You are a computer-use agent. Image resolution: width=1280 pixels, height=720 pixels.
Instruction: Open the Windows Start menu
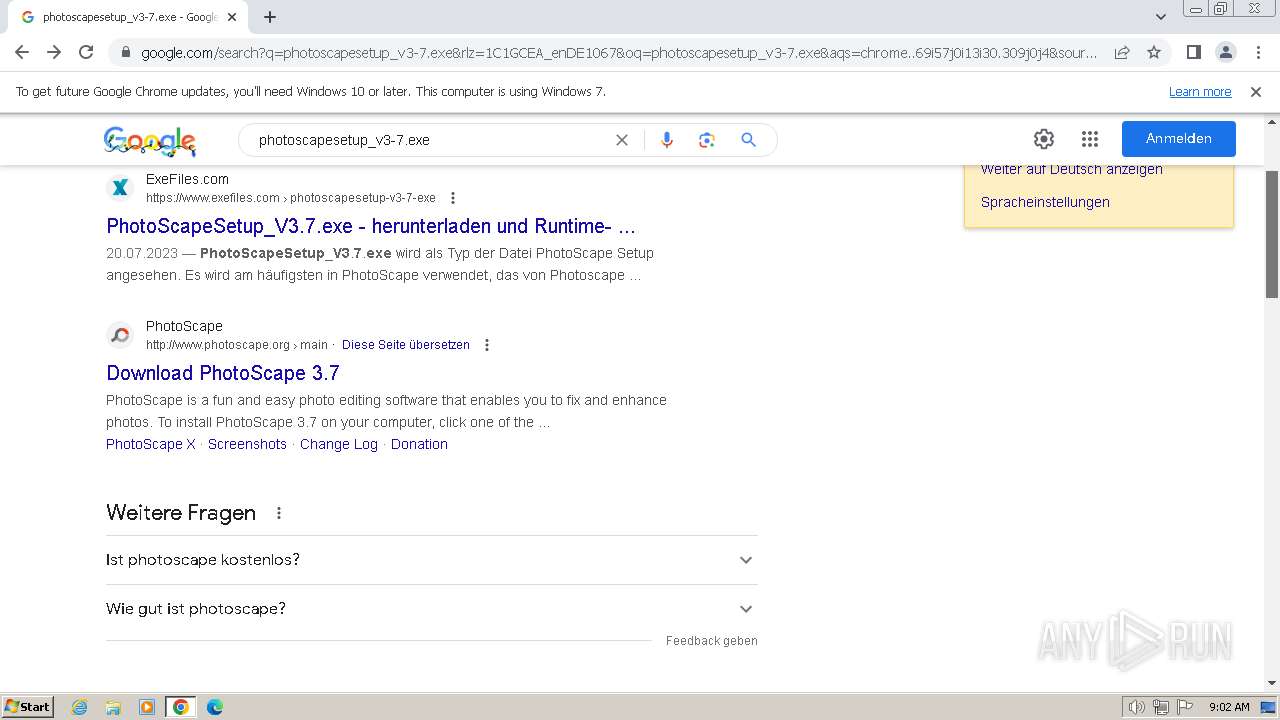coord(28,706)
